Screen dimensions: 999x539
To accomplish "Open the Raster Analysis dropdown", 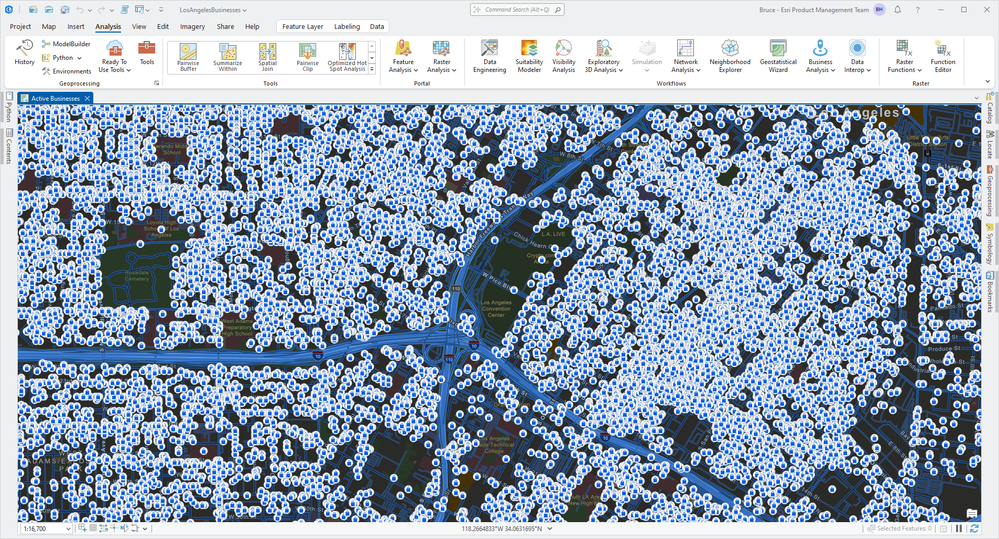I will (x=441, y=56).
